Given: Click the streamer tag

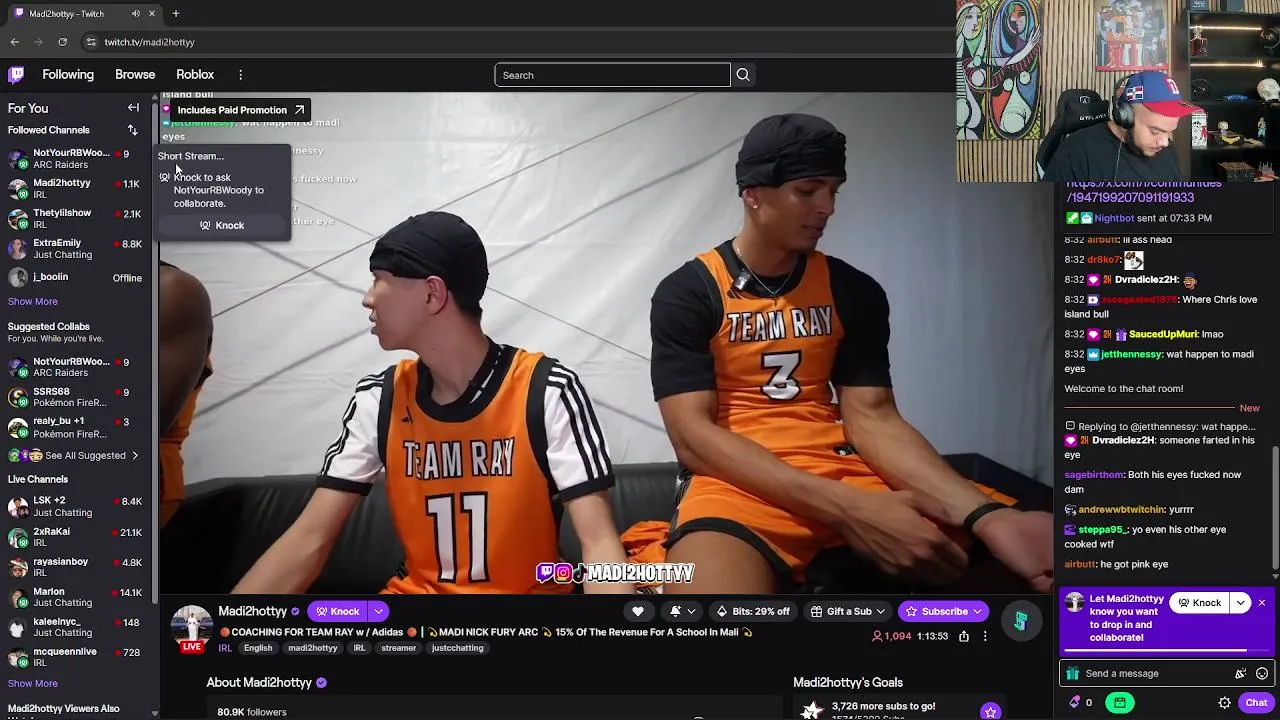Looking at the screenshot, I should [x=398, y=648].
